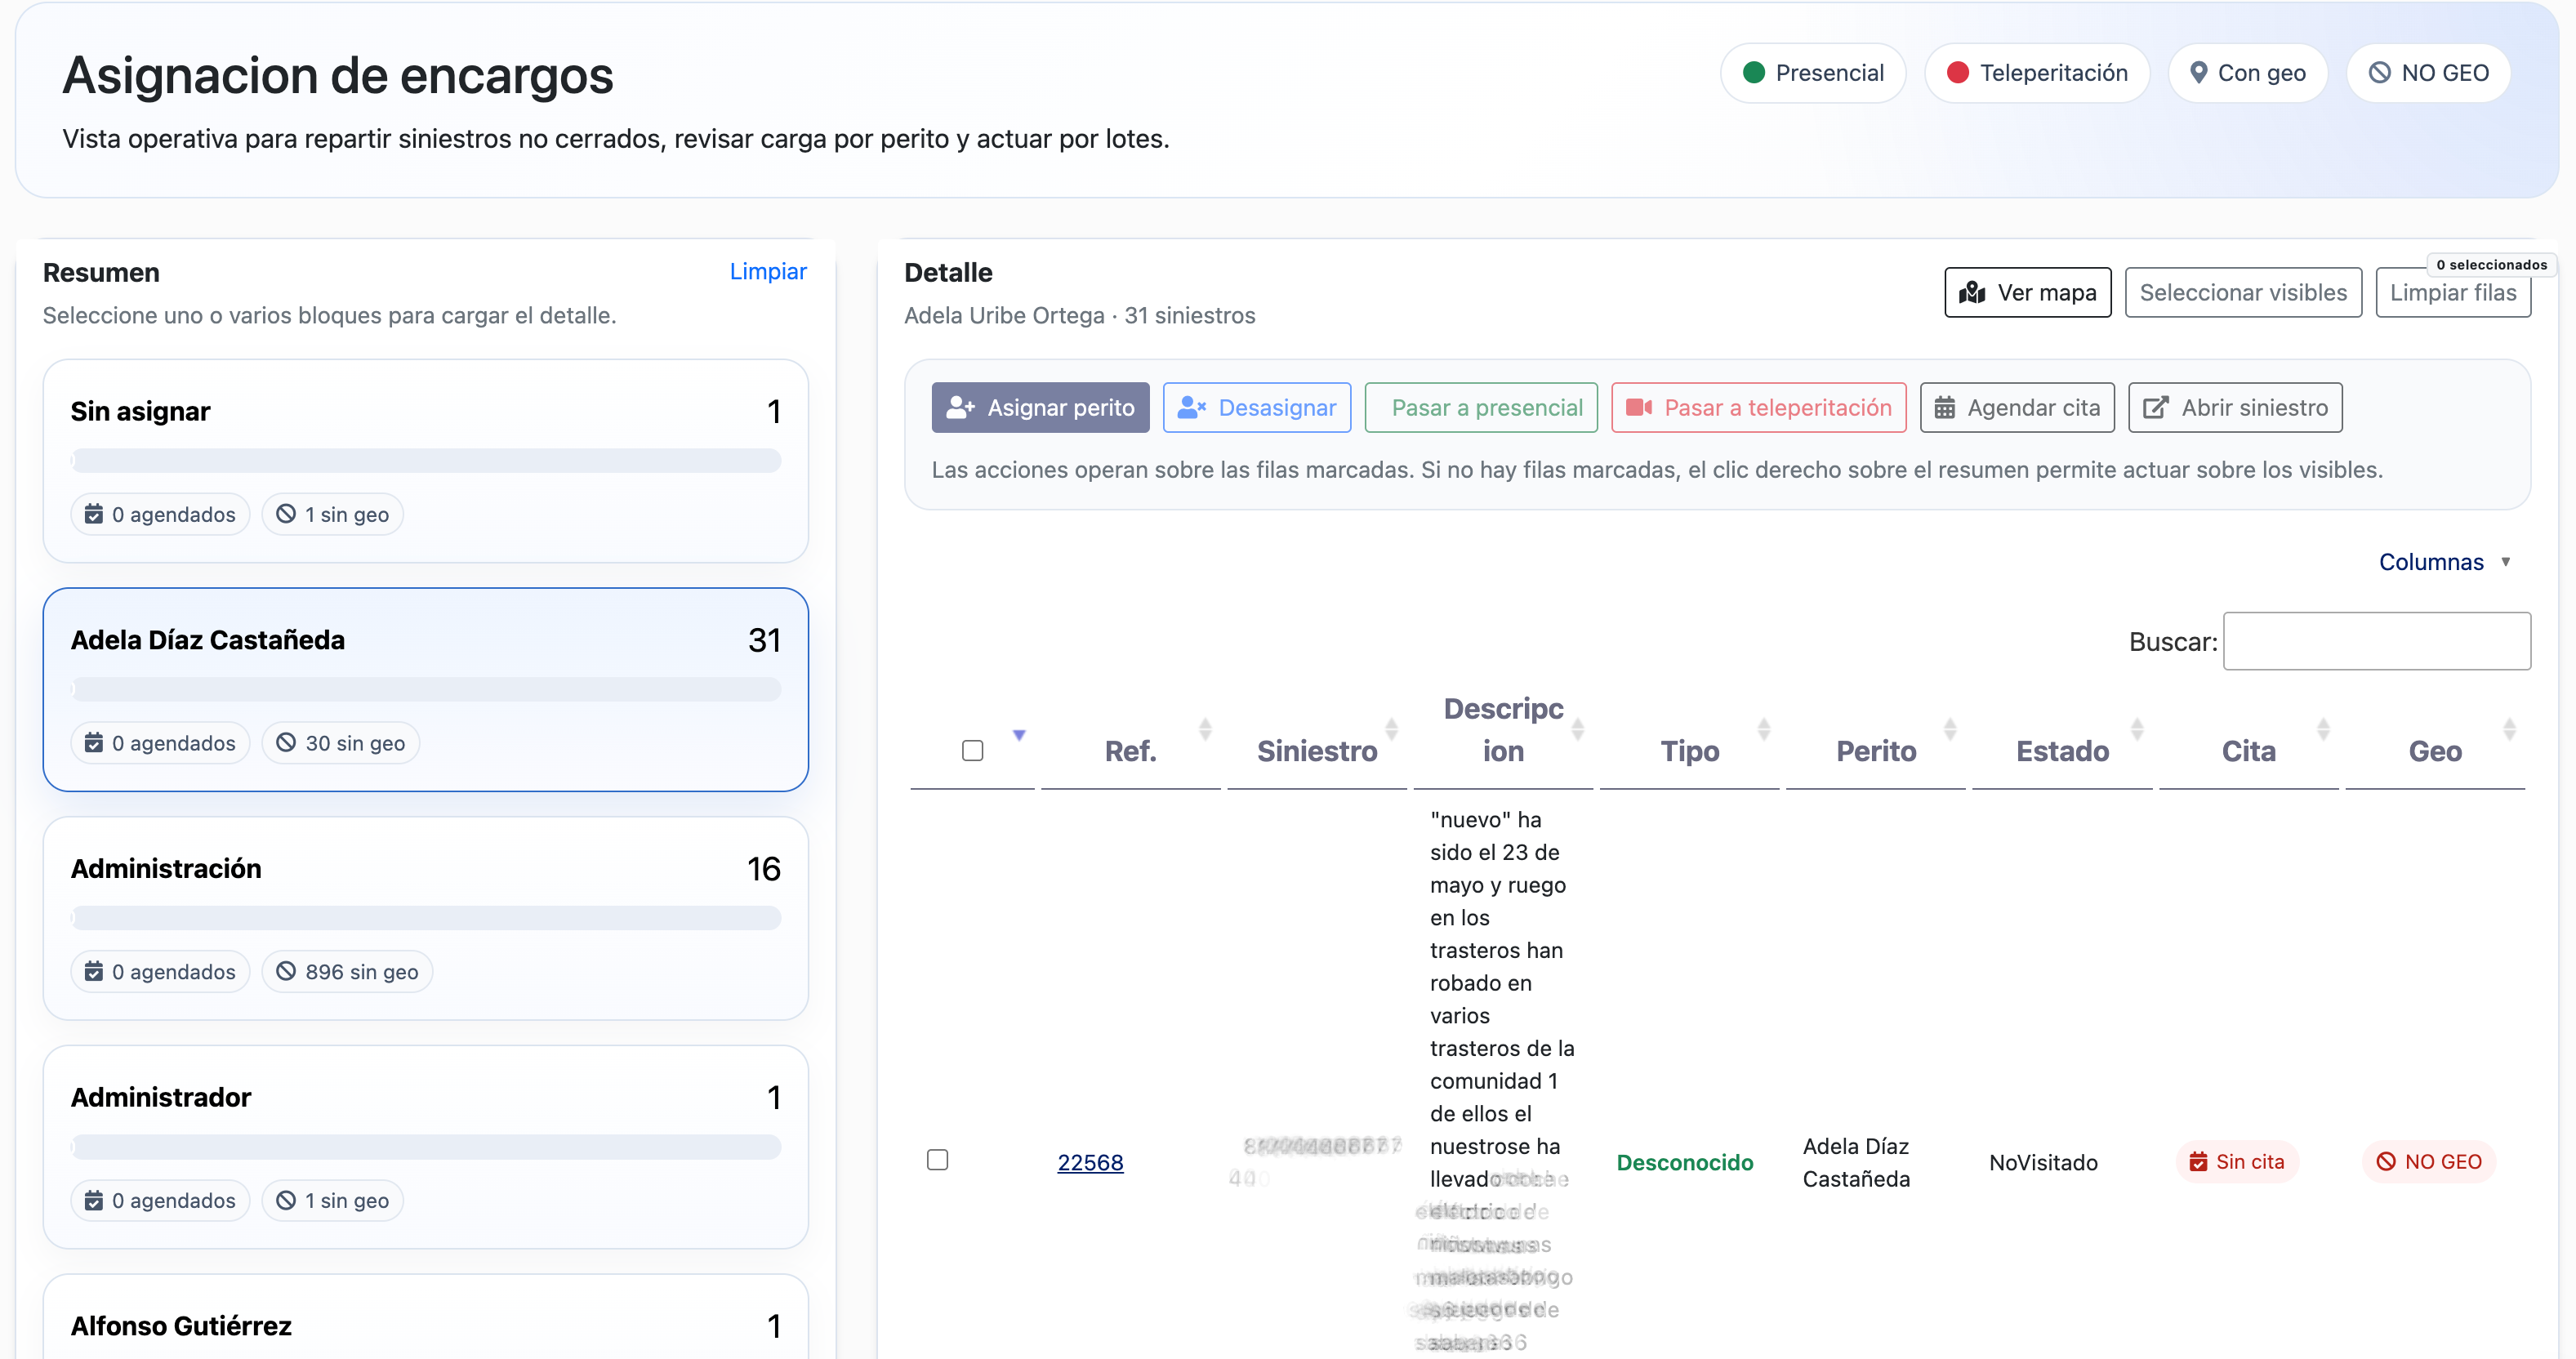Sort table by Geo column
Screen dimensions: 2576x1359
2434,751
